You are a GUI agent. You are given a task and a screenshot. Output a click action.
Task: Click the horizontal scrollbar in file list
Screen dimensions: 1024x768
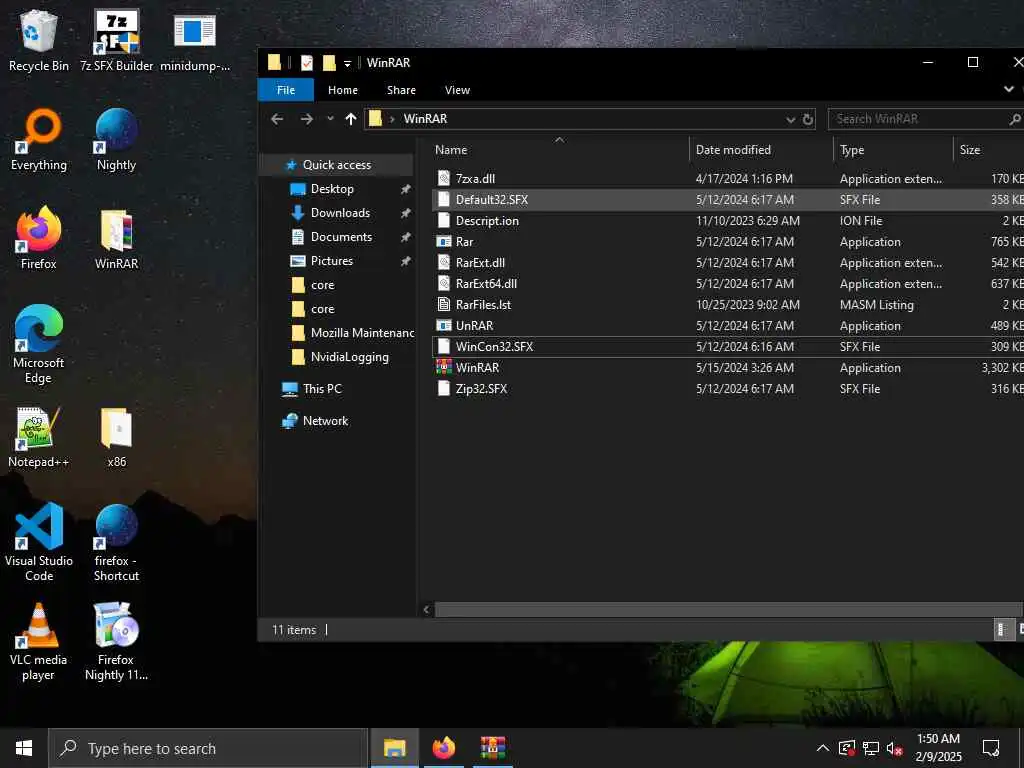click(x=729, y=609)
